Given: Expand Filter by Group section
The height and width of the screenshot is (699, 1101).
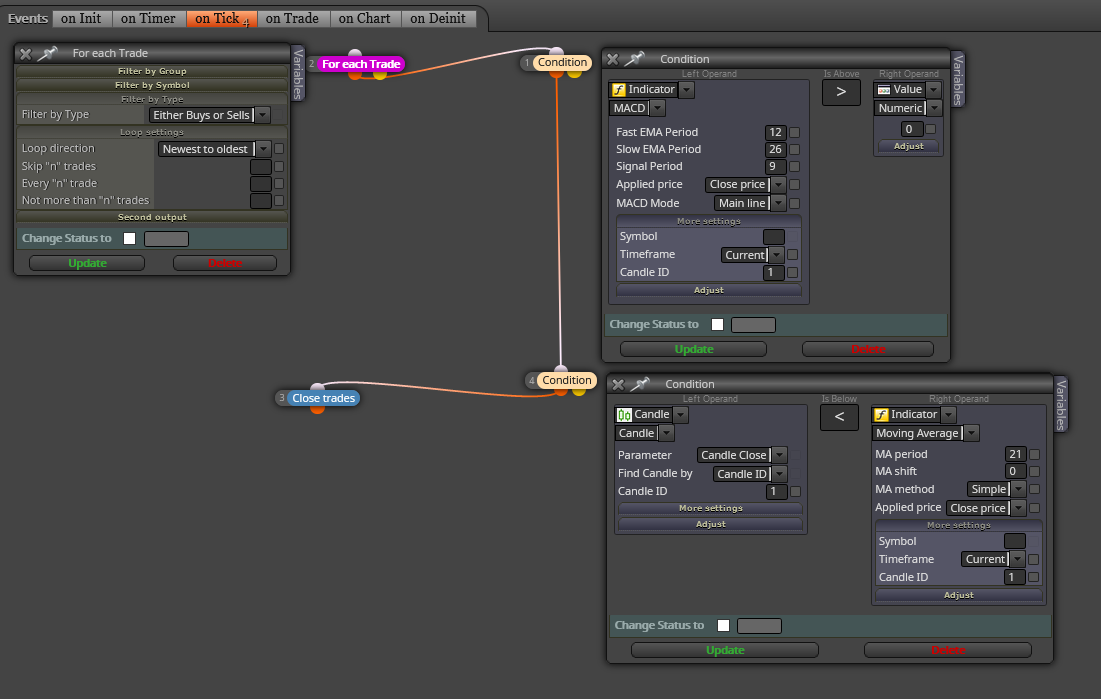Looking at the screenshot, I should [x=152, y=72].
